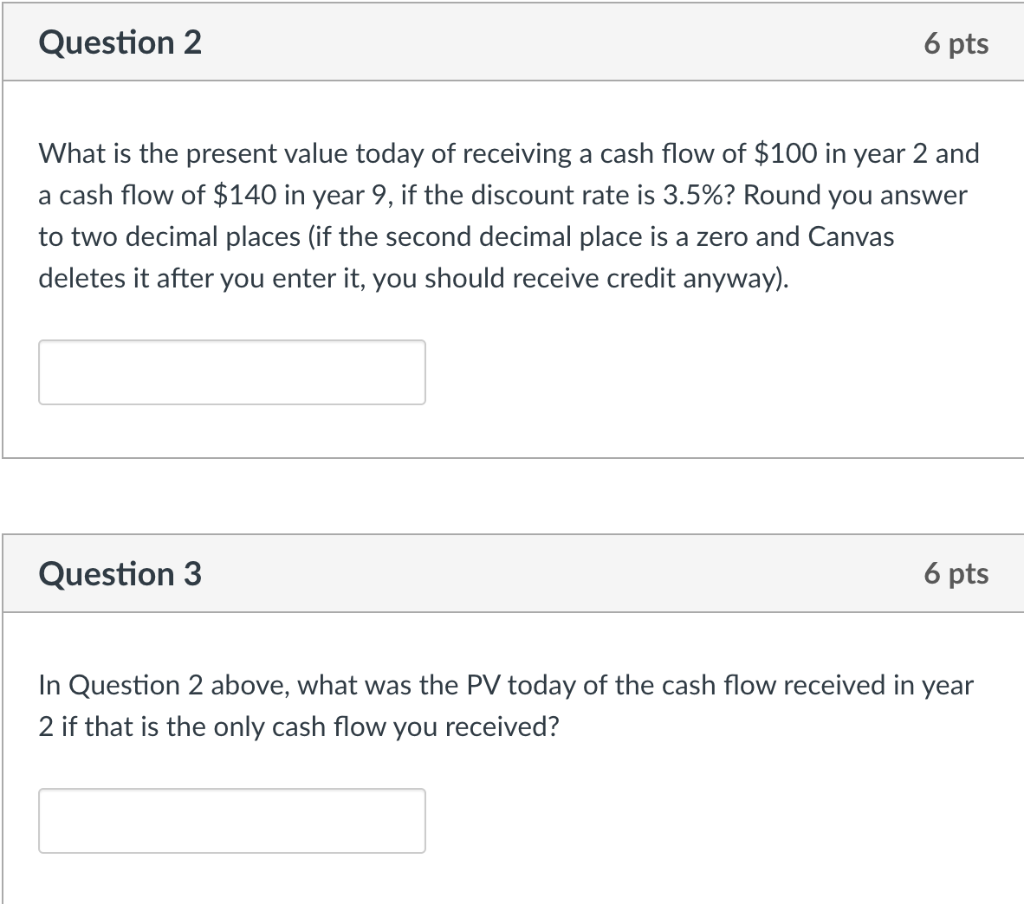Click the 6 pts label for Question 3
Image resolution: width=1024 pixels, height=904 pixels.
pyautogui.click(x=957, y=573)
